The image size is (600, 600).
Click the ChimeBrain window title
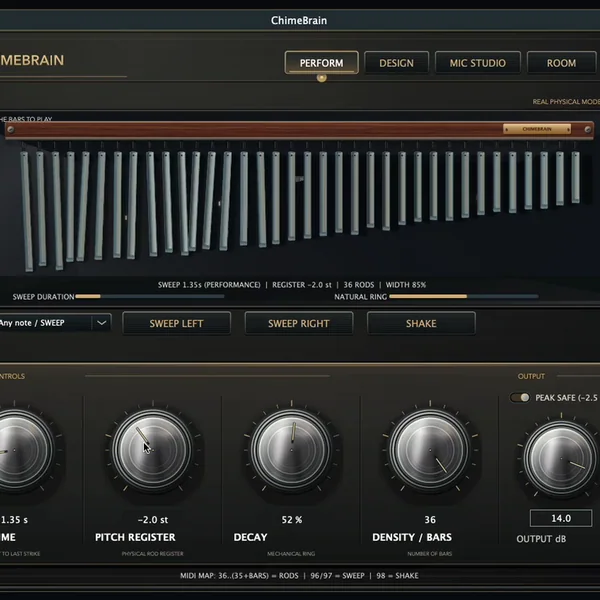(x=299, y=20)
